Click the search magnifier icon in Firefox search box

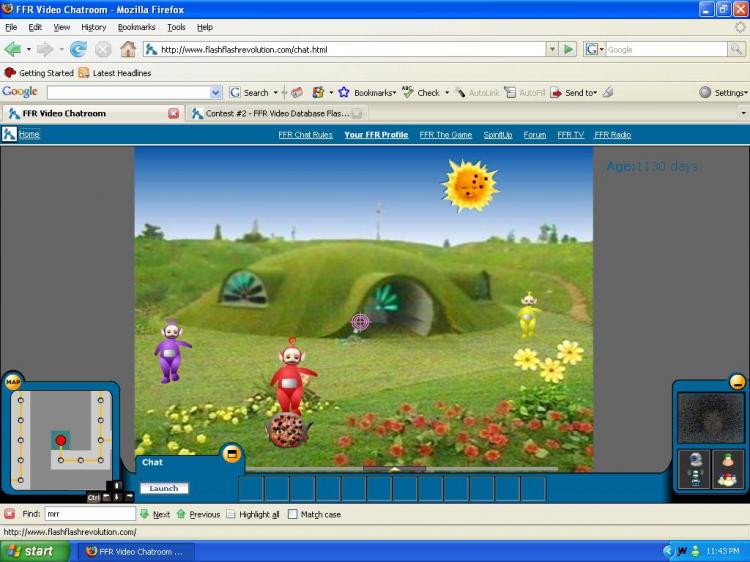[x=736, y=49]
